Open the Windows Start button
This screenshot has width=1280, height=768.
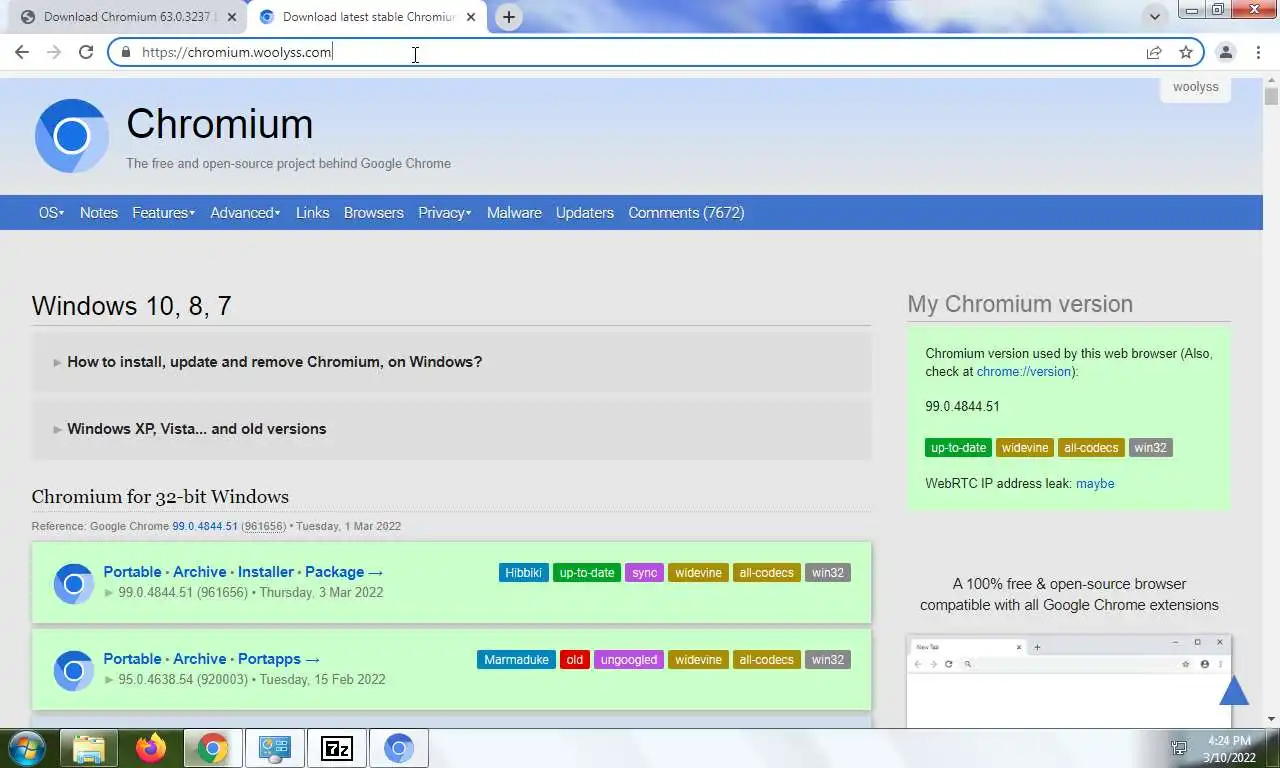[x=25, y=748]
